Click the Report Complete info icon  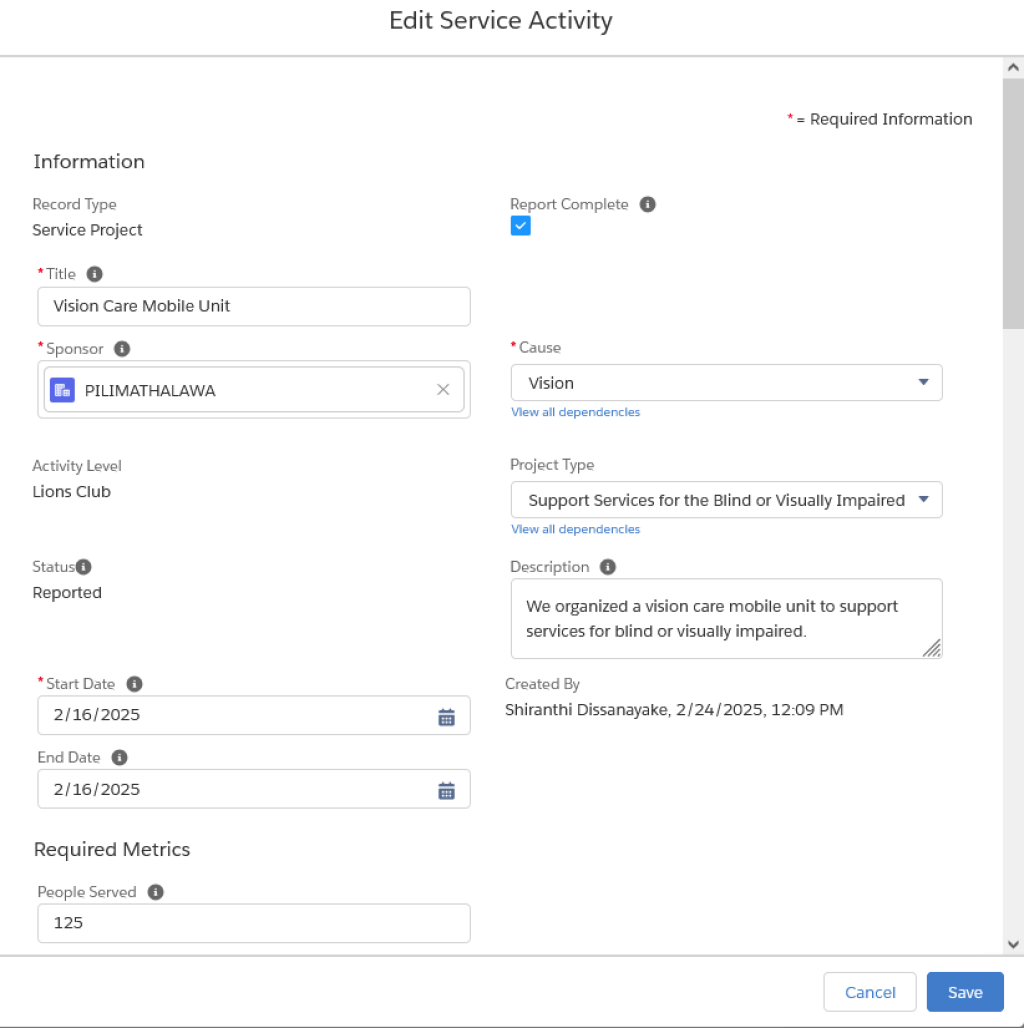pyautogui.click(x=647, y=205)
